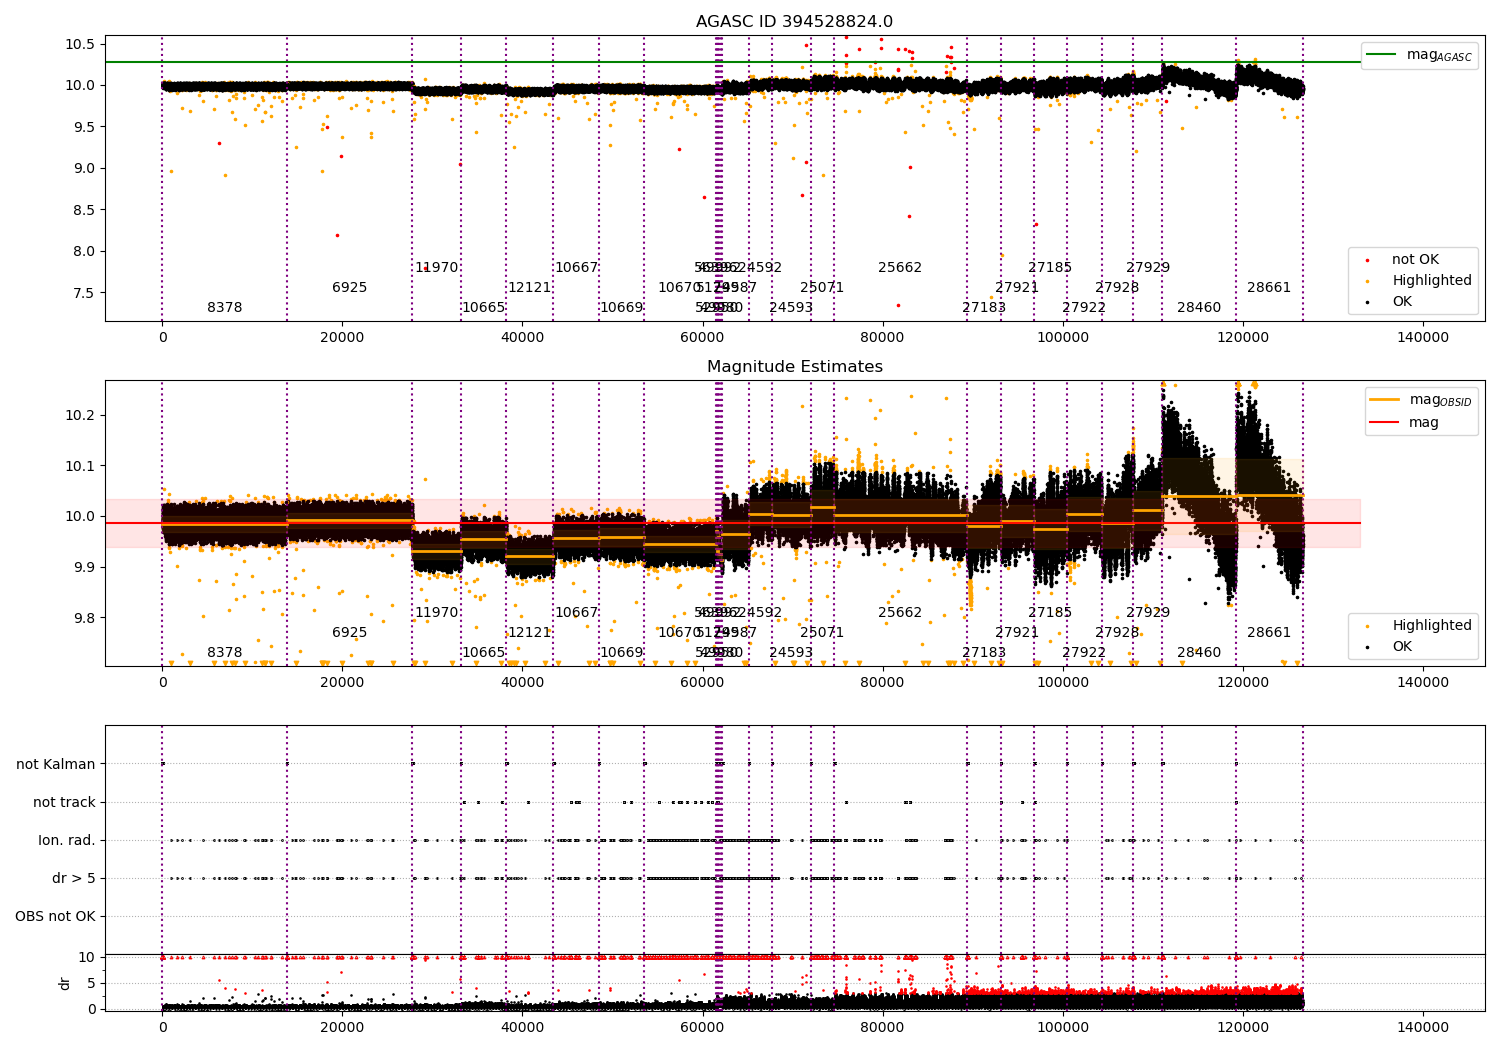
Task: Click OBSID label 10669 in the top plot
Action: 622,308
